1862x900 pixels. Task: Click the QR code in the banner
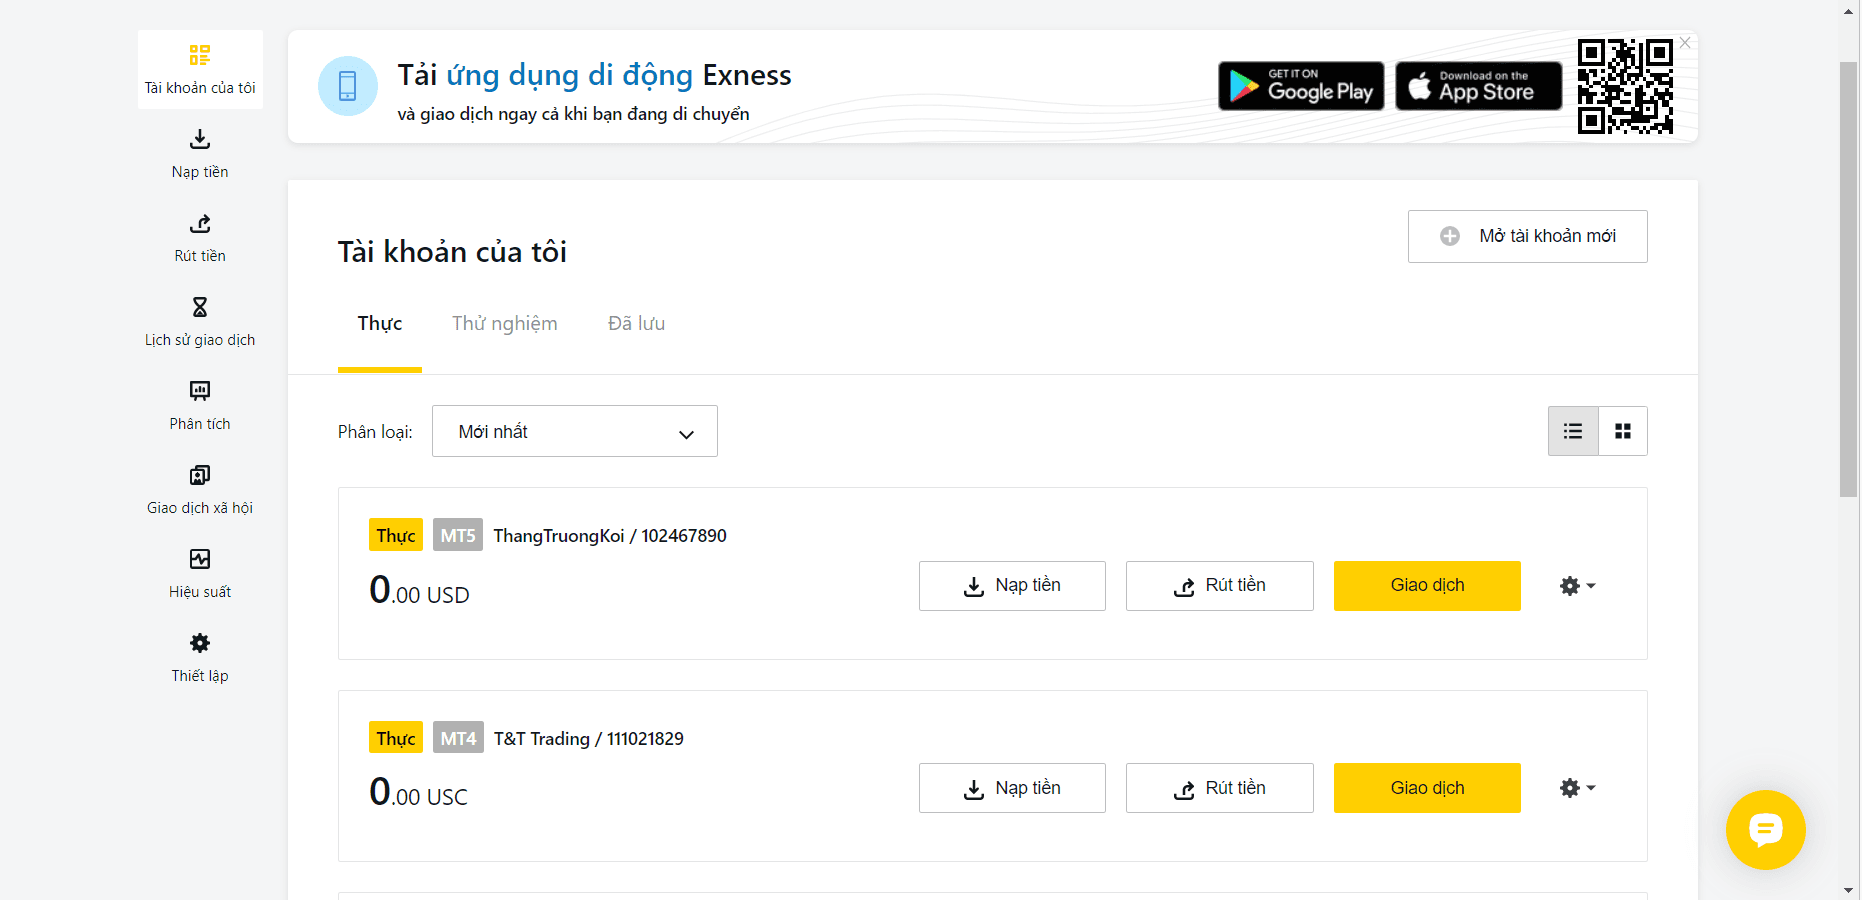click(x=1625, y=86)
